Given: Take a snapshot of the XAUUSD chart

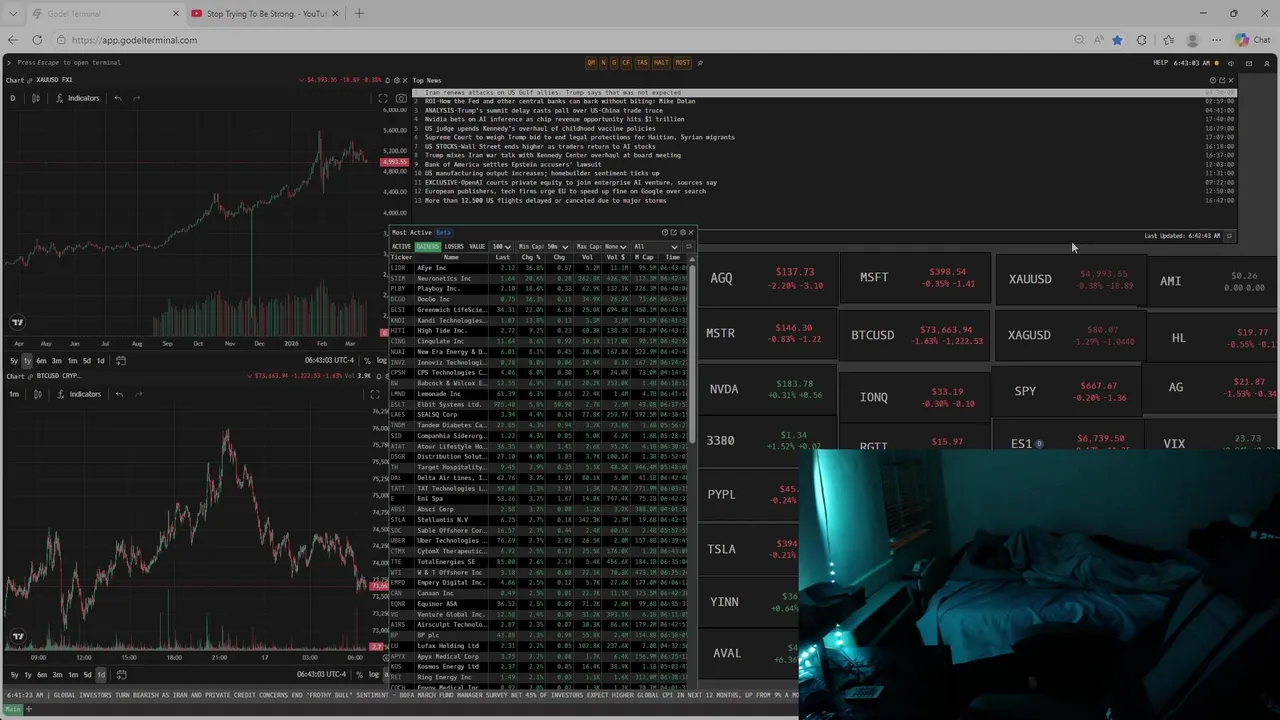Looking at the screenshot, I should [401, 98].
